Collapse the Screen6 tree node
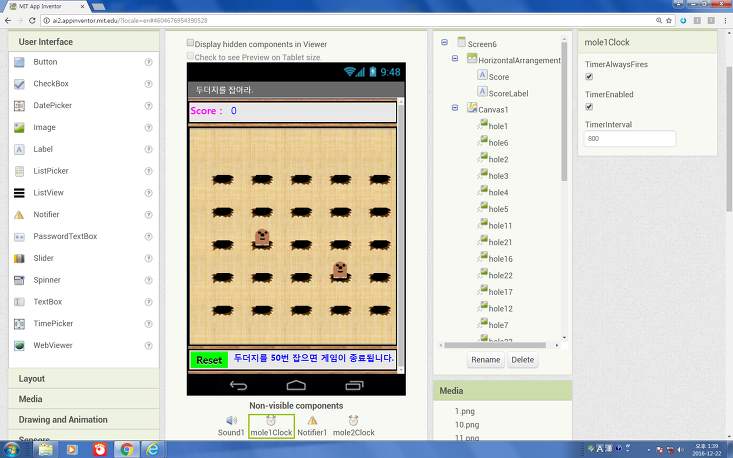Image resolution: width=733 pixels, height=458 pixels. 445,42
